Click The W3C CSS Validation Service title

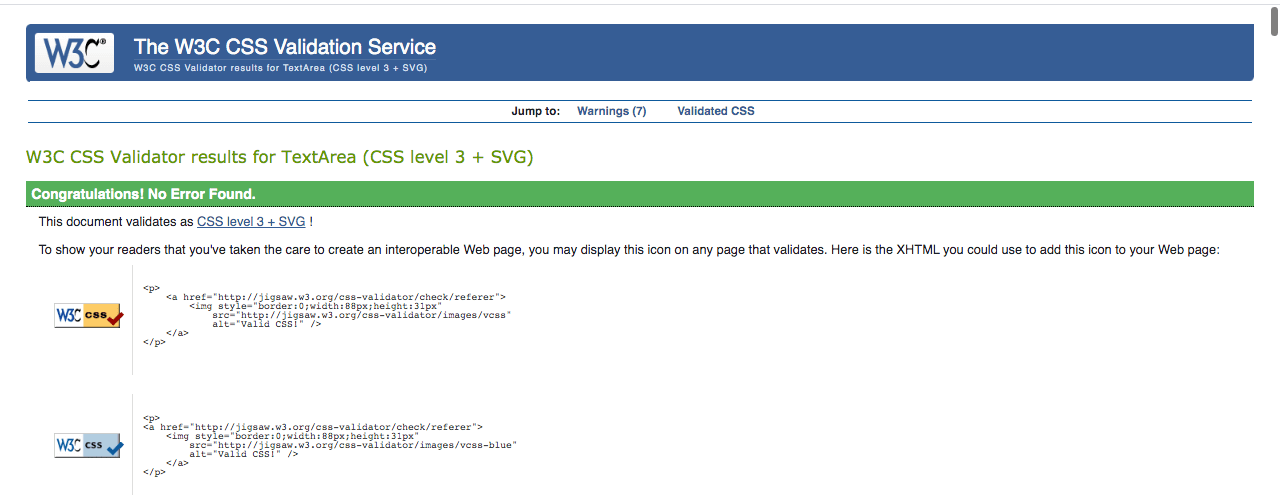285,47
